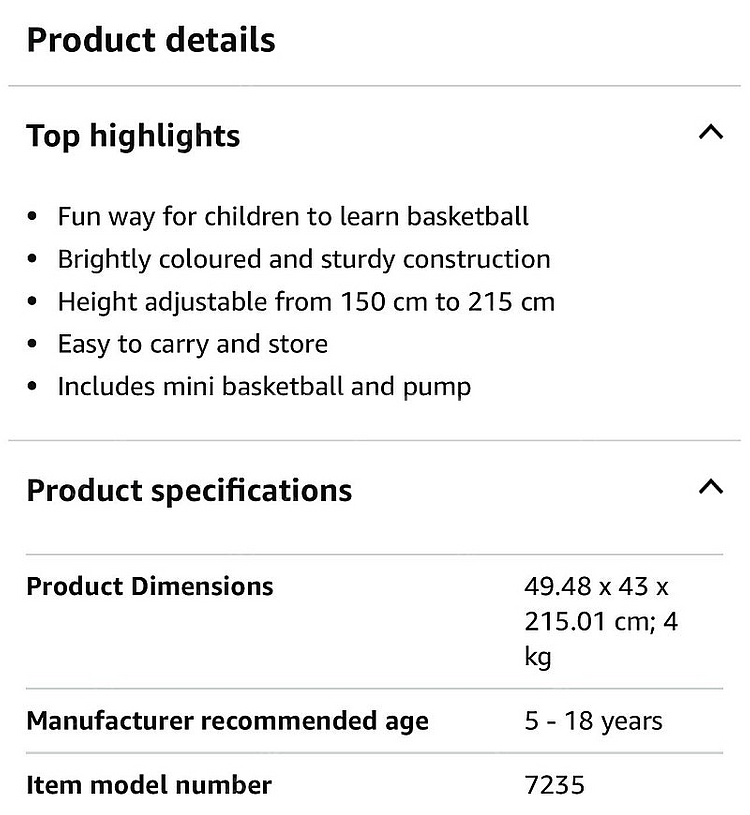Click the Manufacturer recommended age label

coord(227,721)
